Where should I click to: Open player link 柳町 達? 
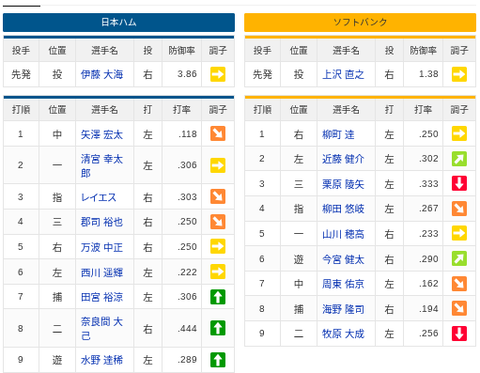point(338,134)
